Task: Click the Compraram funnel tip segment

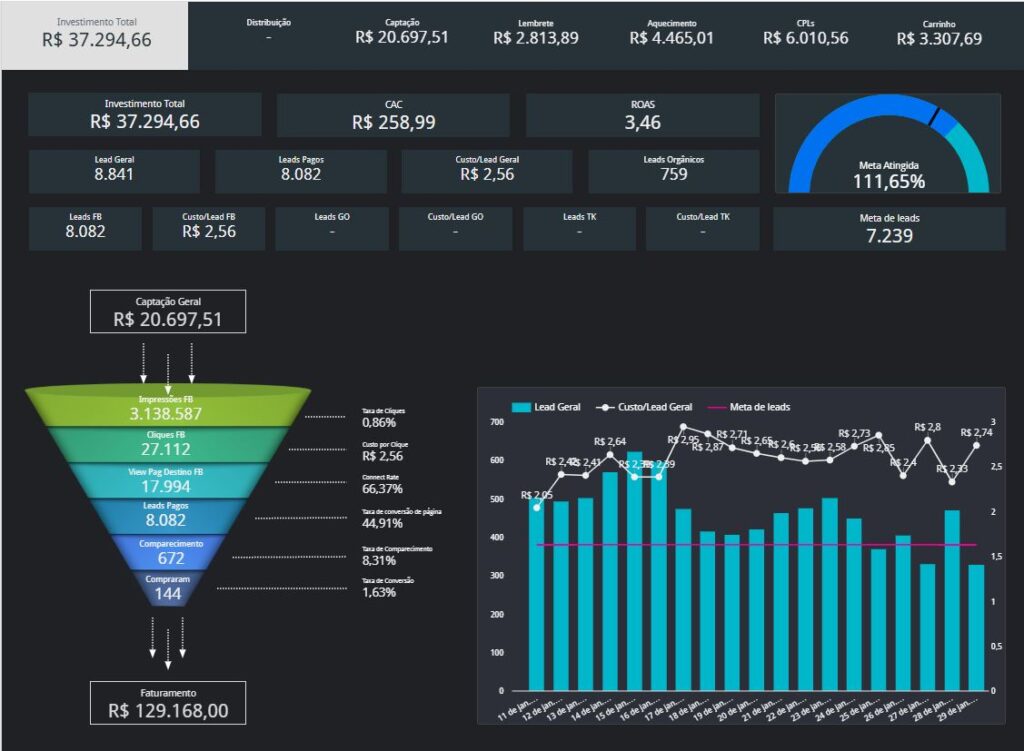Action: [x=166, y=587]
